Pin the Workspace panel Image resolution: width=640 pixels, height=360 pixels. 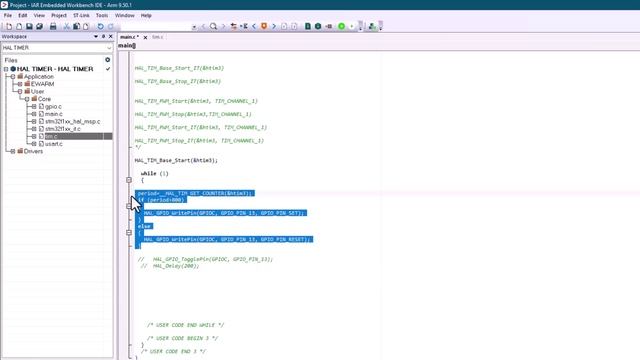103,37
